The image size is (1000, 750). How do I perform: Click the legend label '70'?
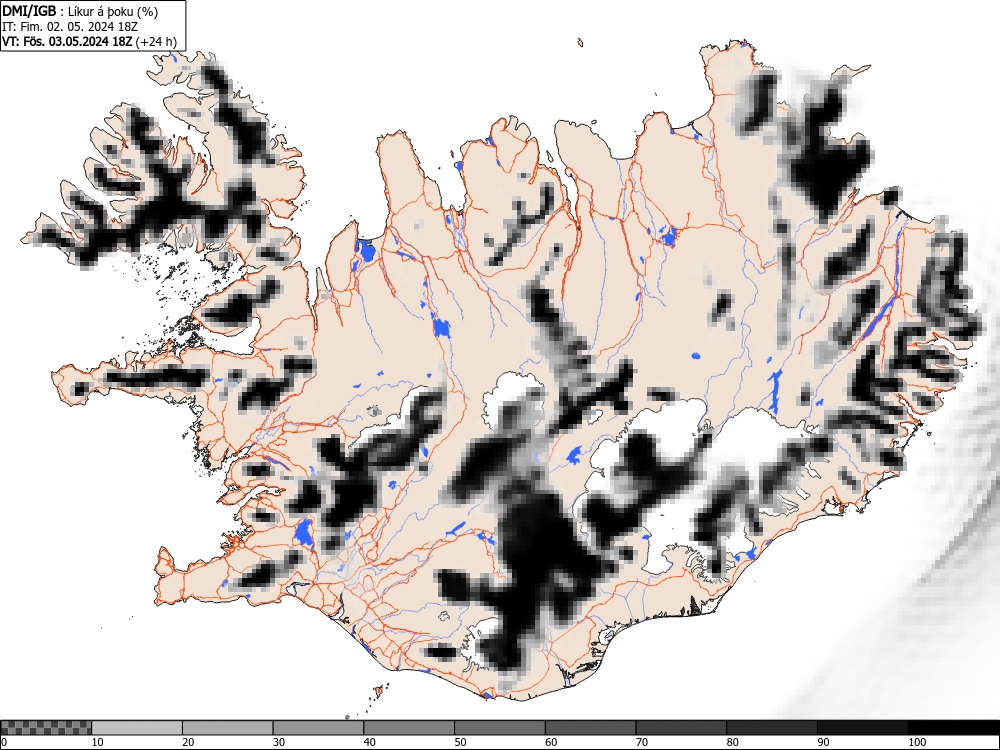641,742
